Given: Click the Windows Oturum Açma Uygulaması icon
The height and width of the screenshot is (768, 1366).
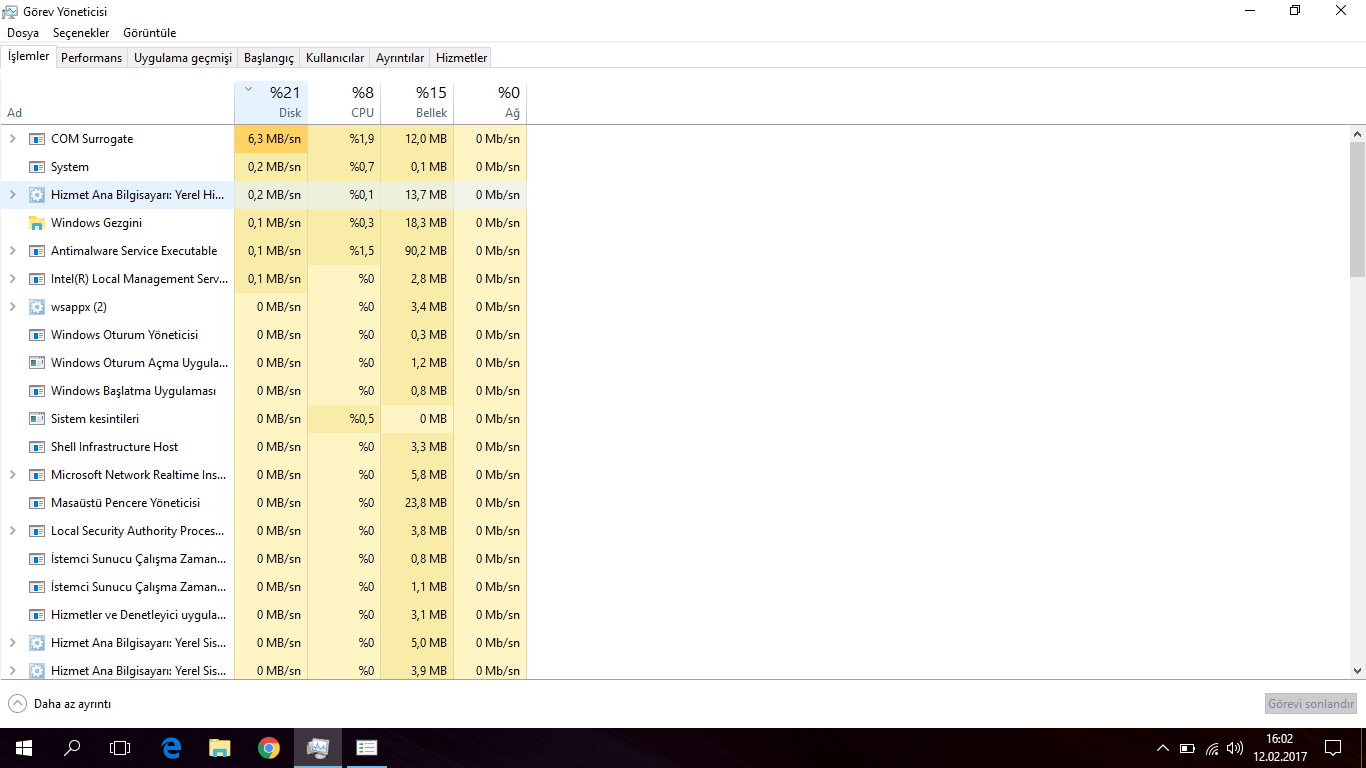Looking at the screenshot, I should (37, 363).
